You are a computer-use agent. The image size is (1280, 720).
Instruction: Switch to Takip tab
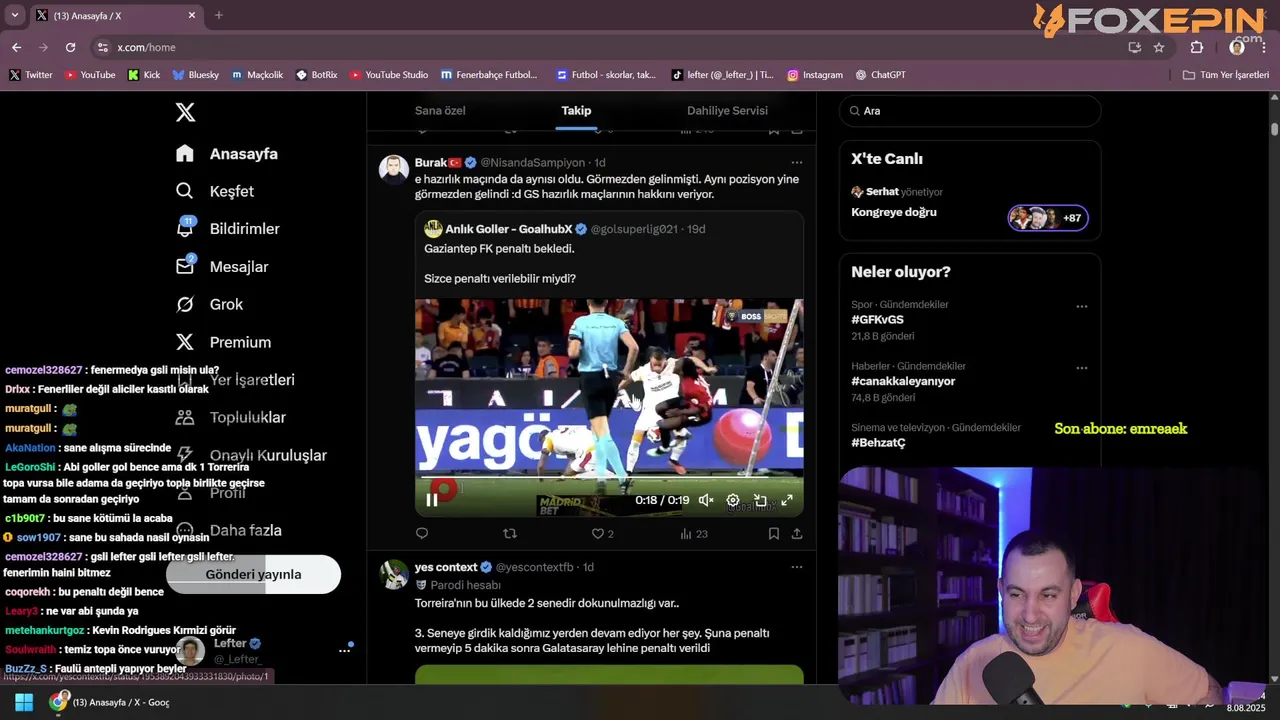pos(576,110)
